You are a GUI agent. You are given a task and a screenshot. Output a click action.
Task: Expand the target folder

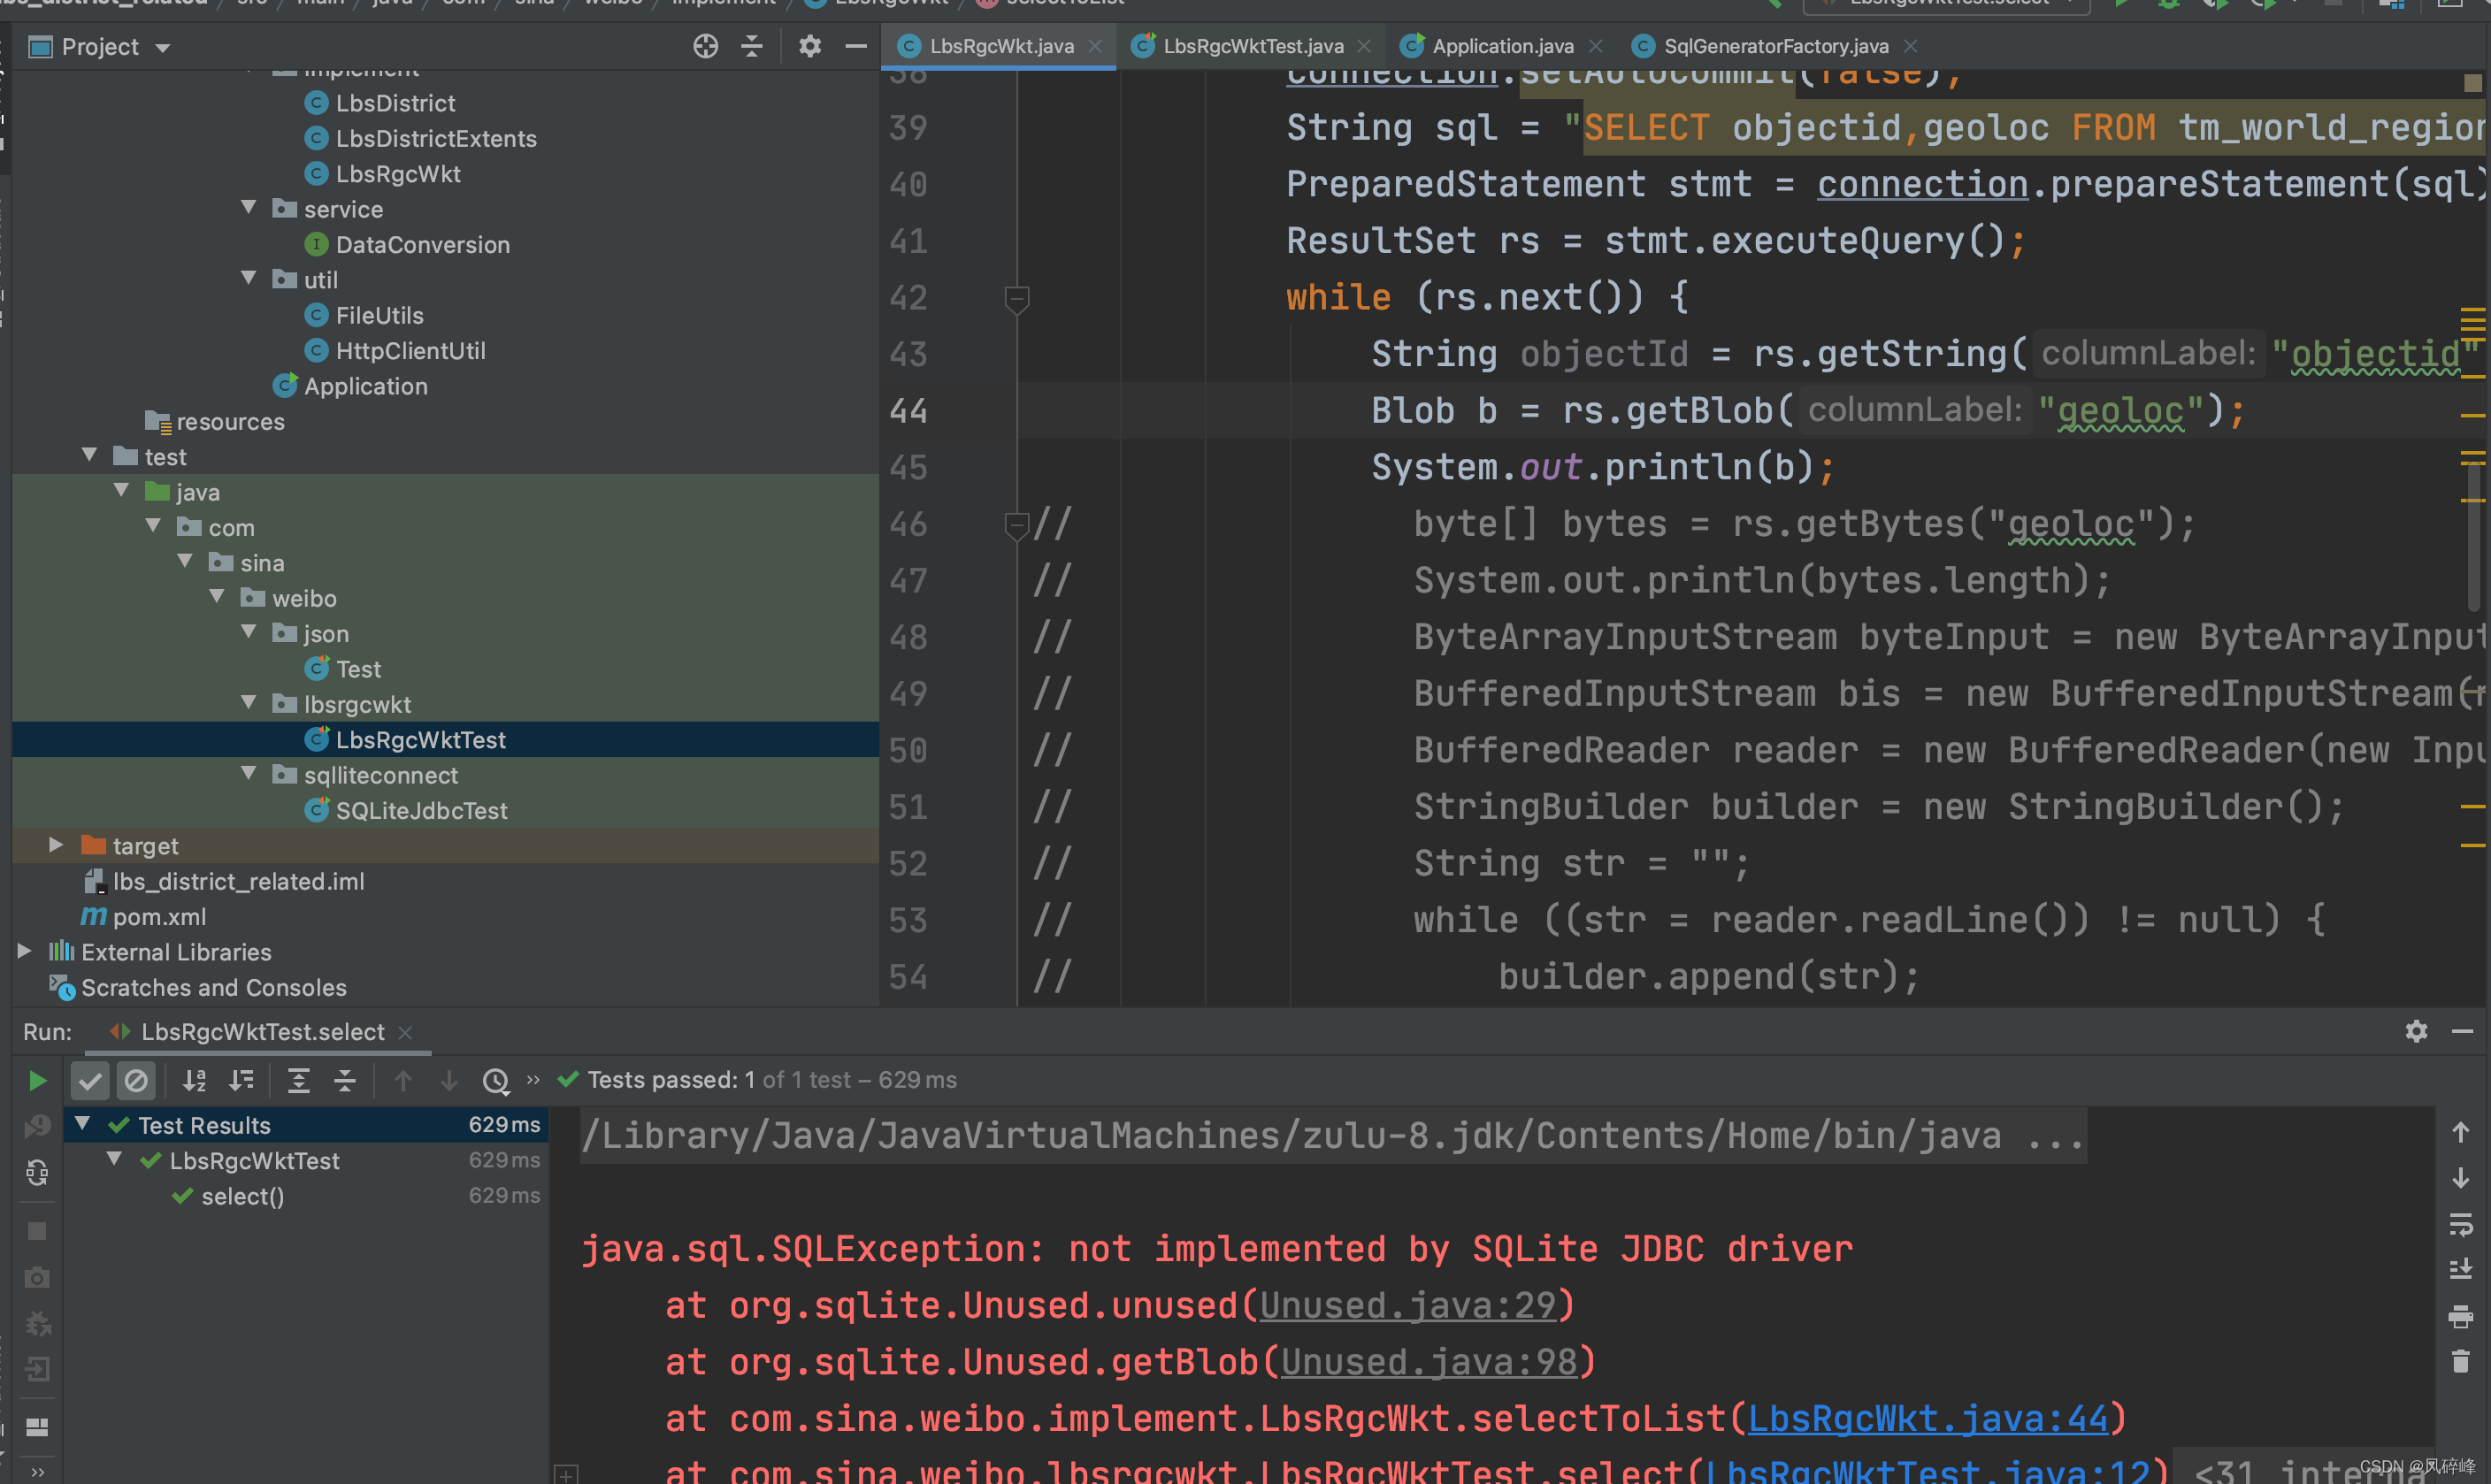coord(56,845)
